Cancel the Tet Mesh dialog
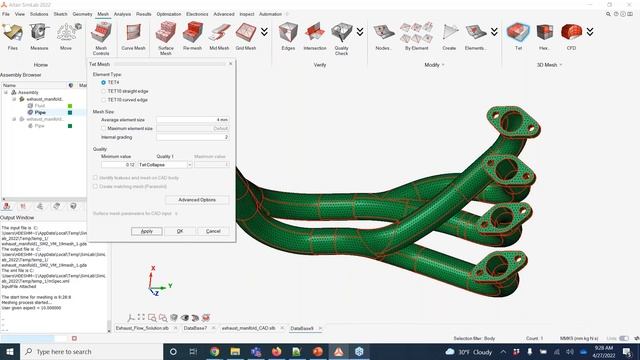The image size is (640, 360). [x=213, y=231]
